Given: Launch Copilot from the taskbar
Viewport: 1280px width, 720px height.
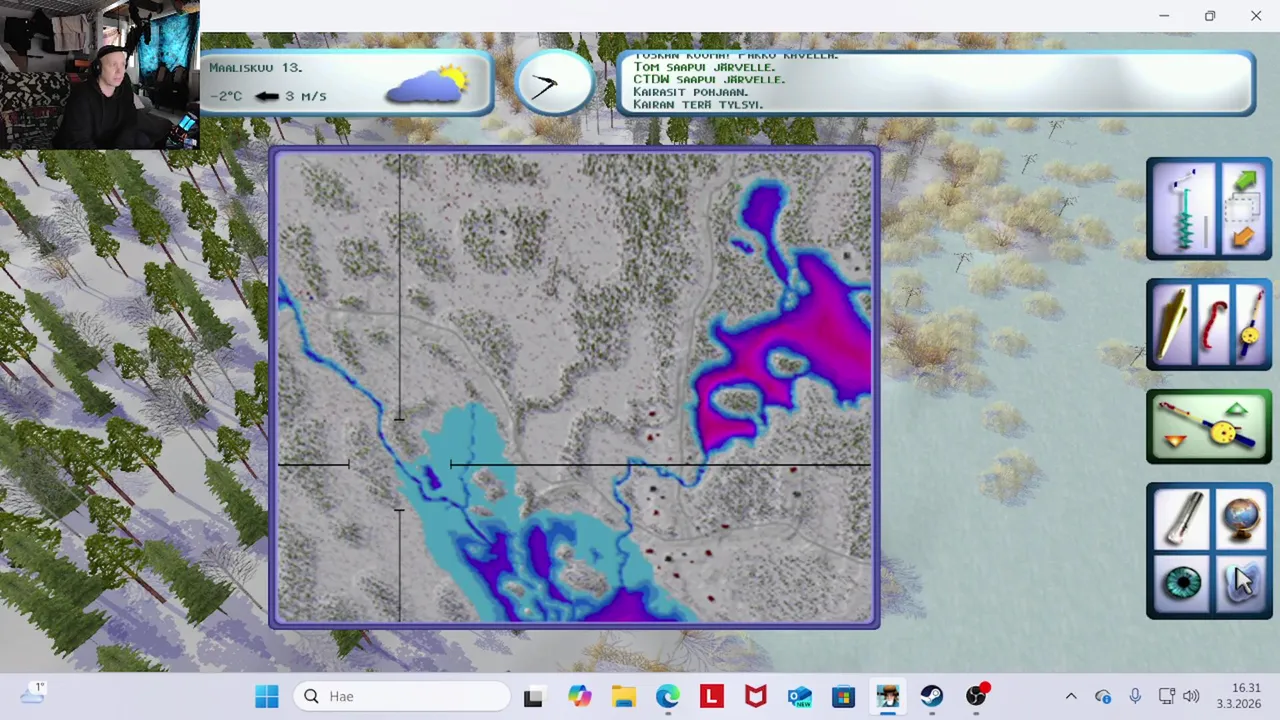Looking at the screenshot, I should tap(580, 696).
